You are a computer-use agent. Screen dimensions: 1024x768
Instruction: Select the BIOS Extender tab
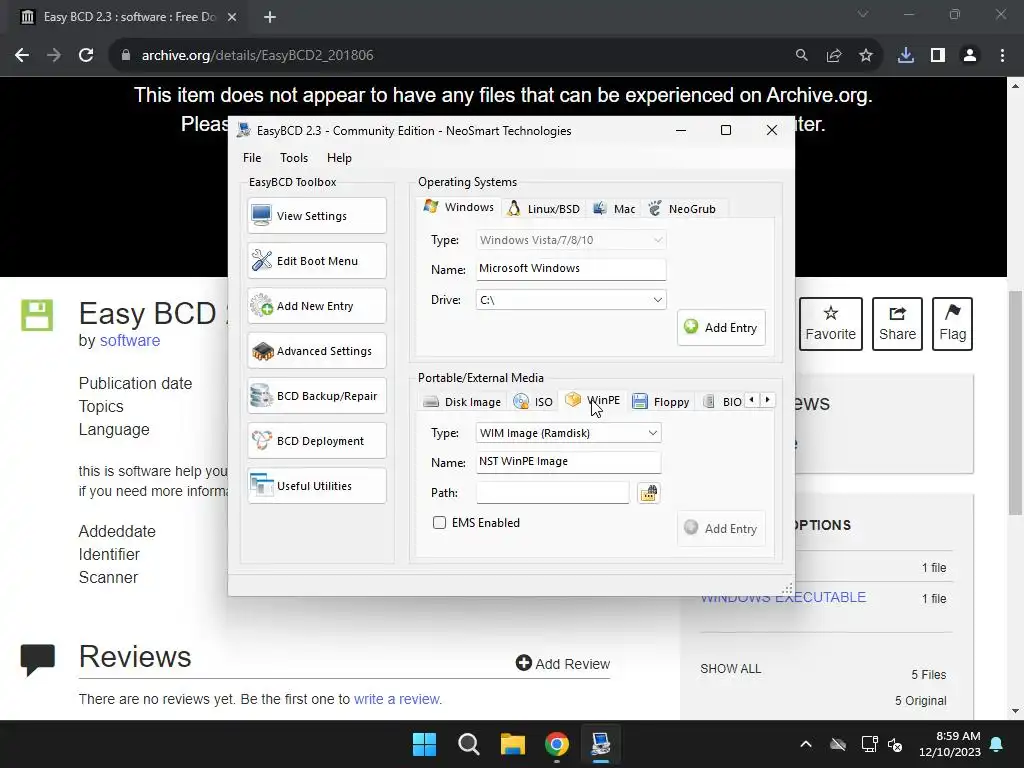click(x=722, y=402)
